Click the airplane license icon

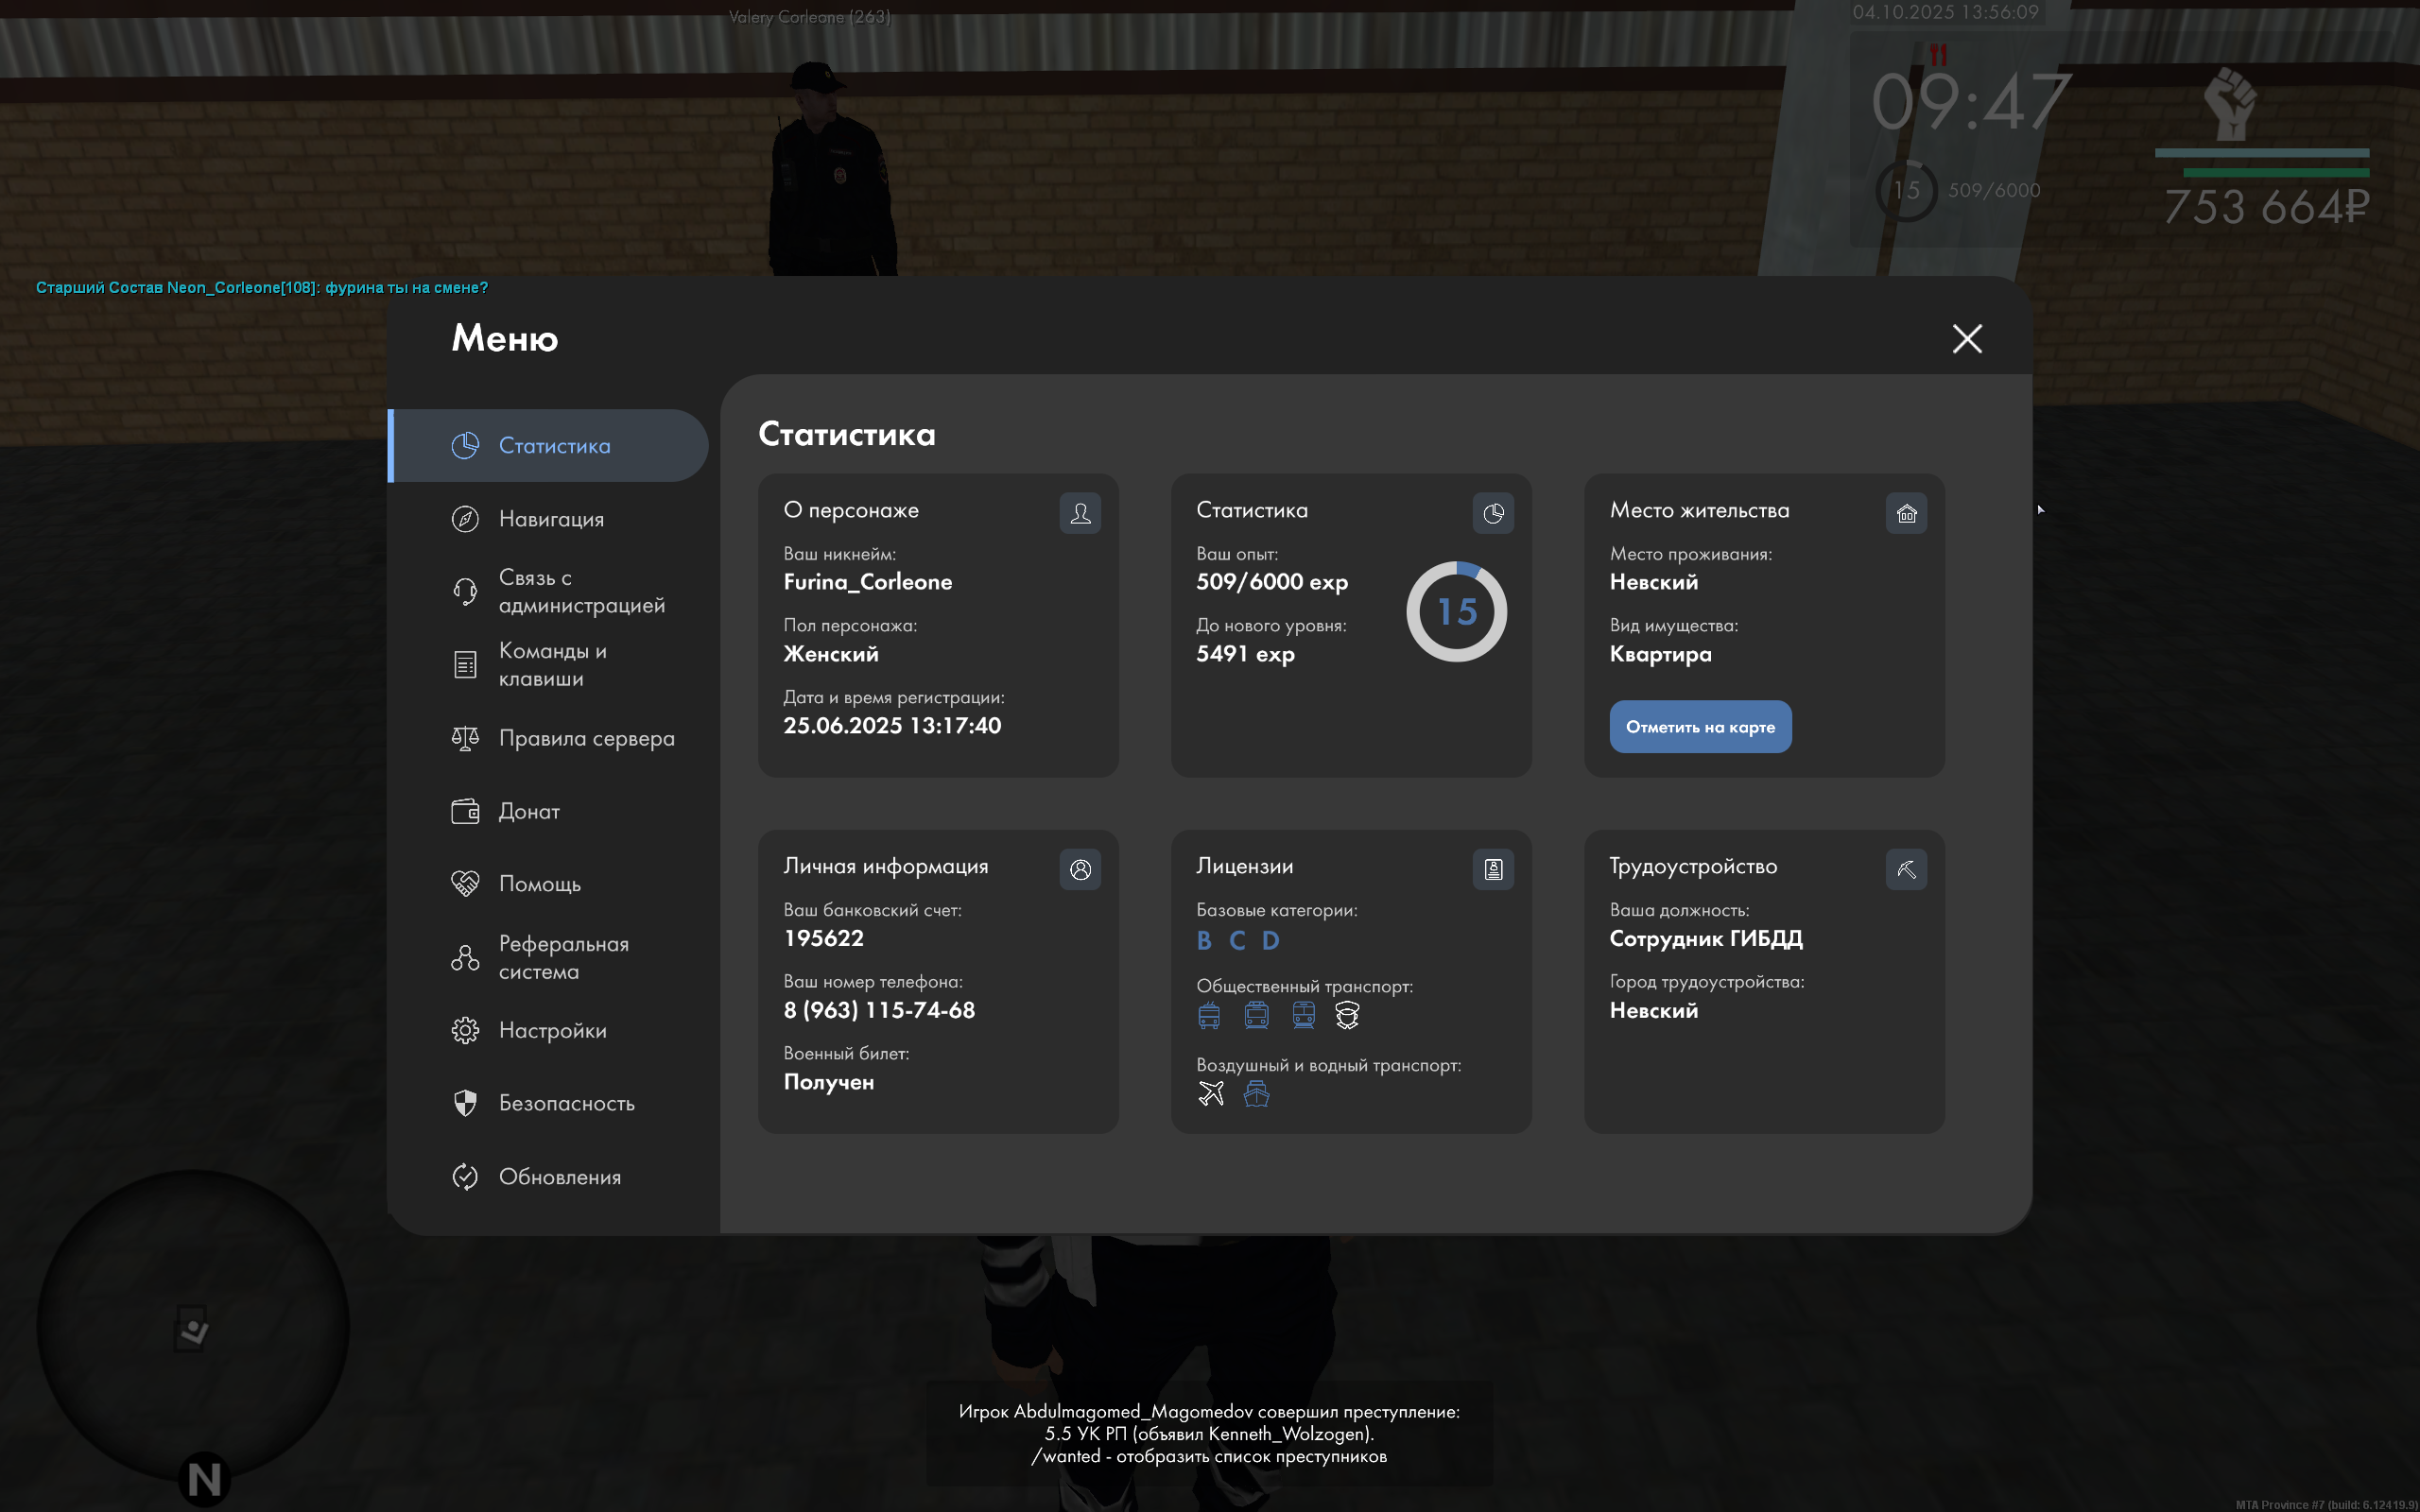(x=1211, y=1094)
